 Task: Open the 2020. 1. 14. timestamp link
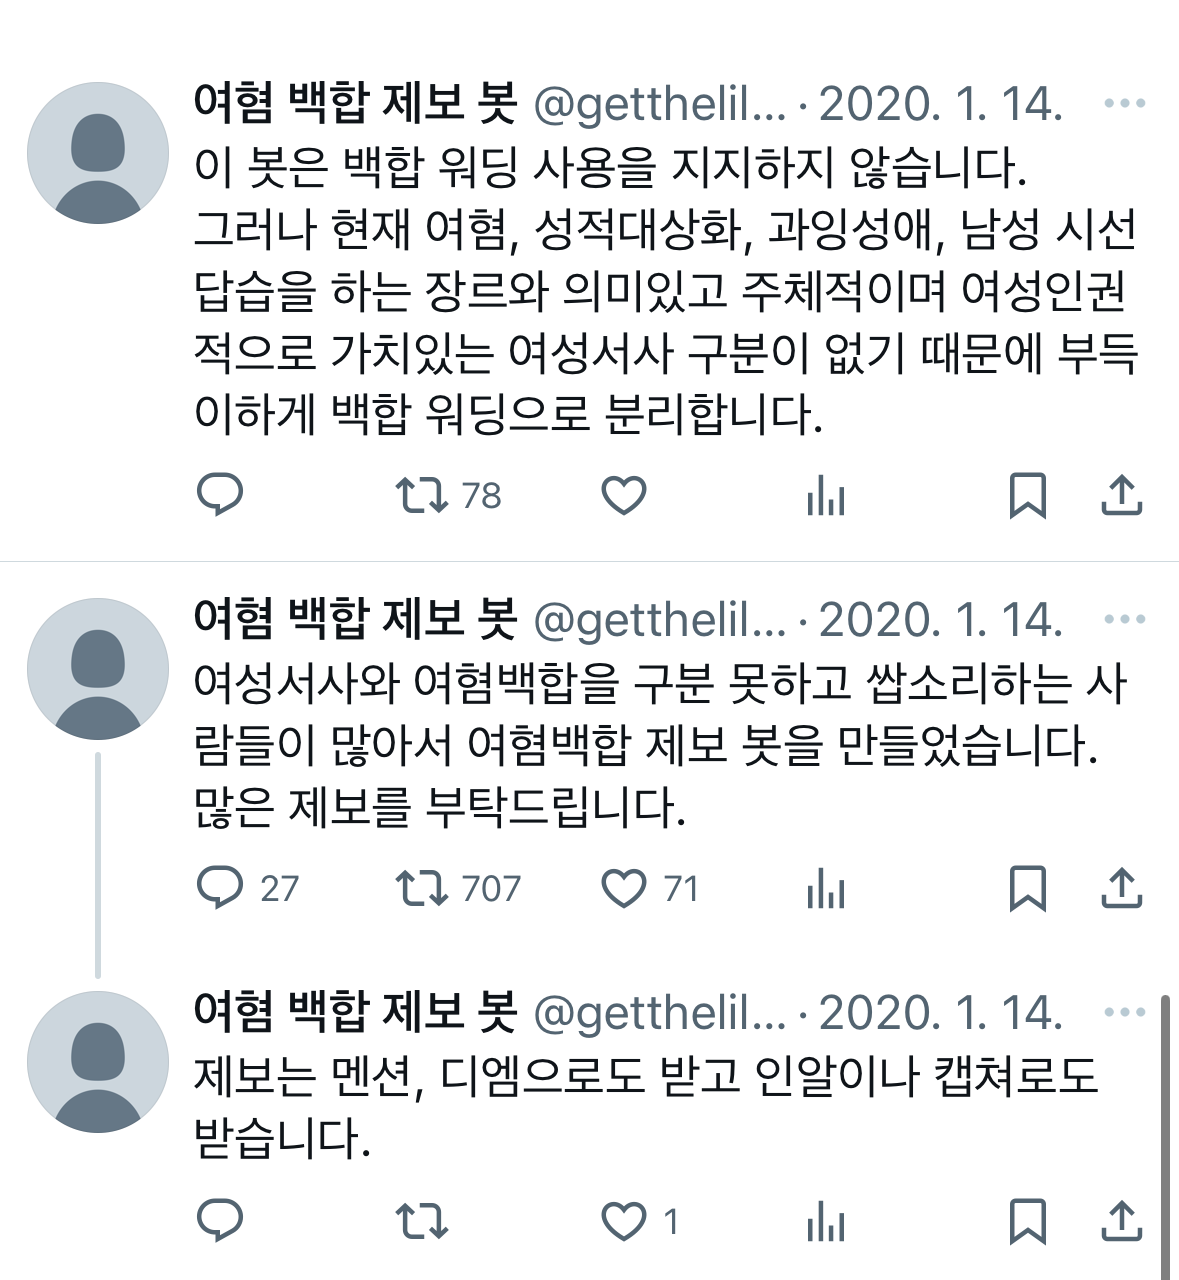click(x=940, y=104)
